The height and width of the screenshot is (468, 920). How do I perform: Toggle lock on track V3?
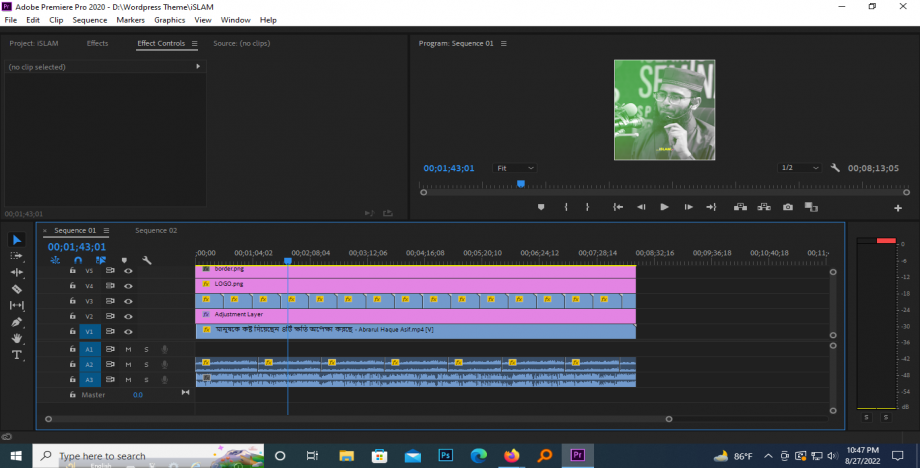tap(73, 300)
